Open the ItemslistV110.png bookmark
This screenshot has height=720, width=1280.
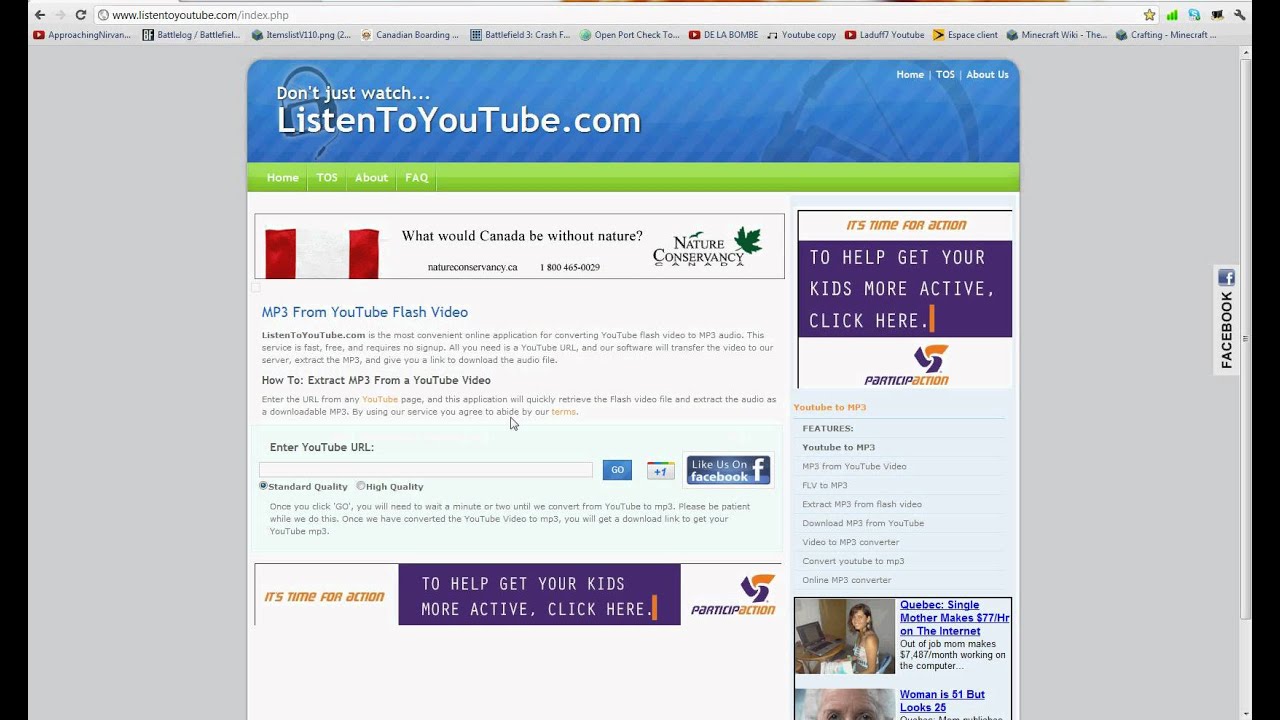tap(302, 35)
